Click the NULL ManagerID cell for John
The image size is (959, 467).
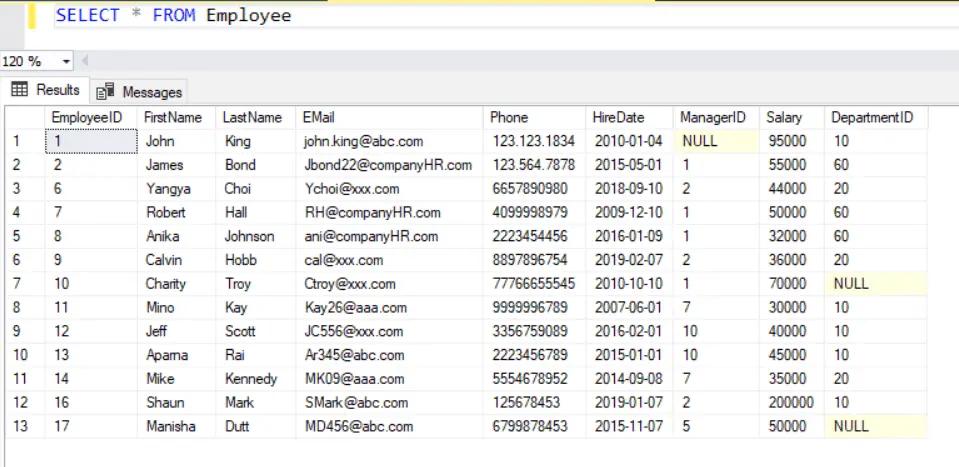pos(700,142)
